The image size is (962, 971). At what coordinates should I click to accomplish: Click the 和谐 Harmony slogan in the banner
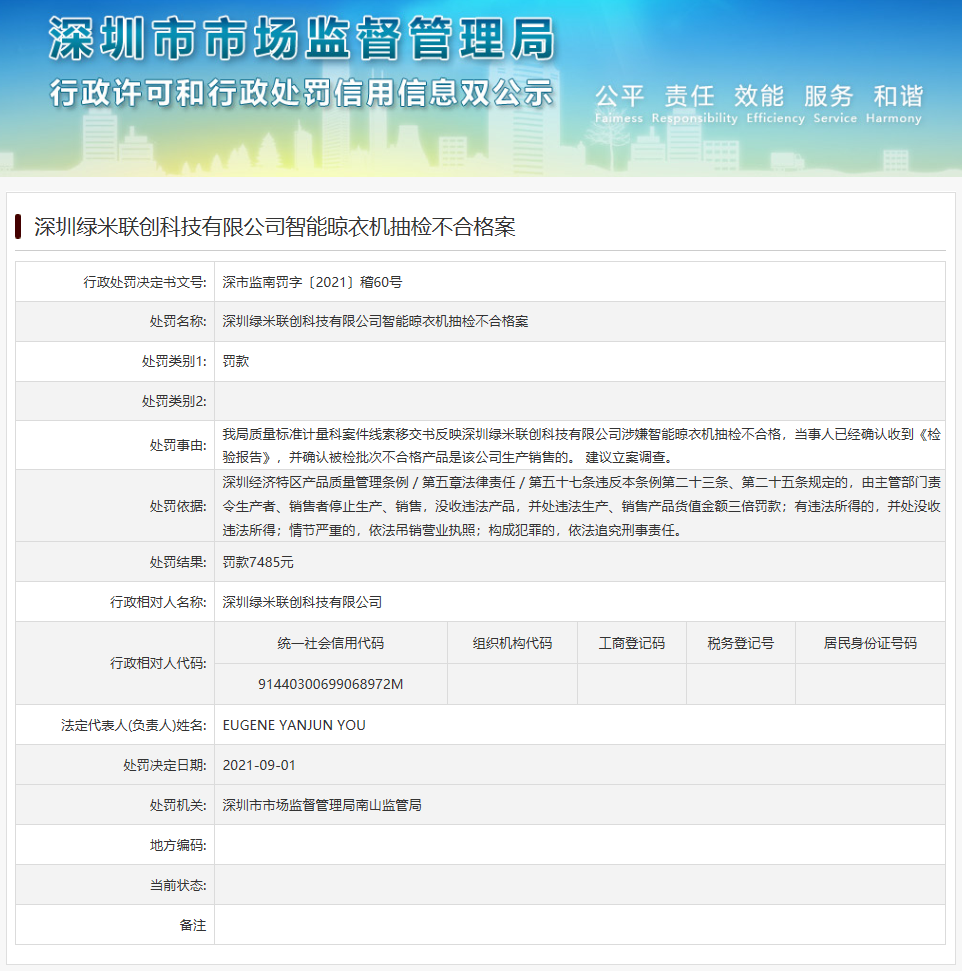tap(894, 103)
